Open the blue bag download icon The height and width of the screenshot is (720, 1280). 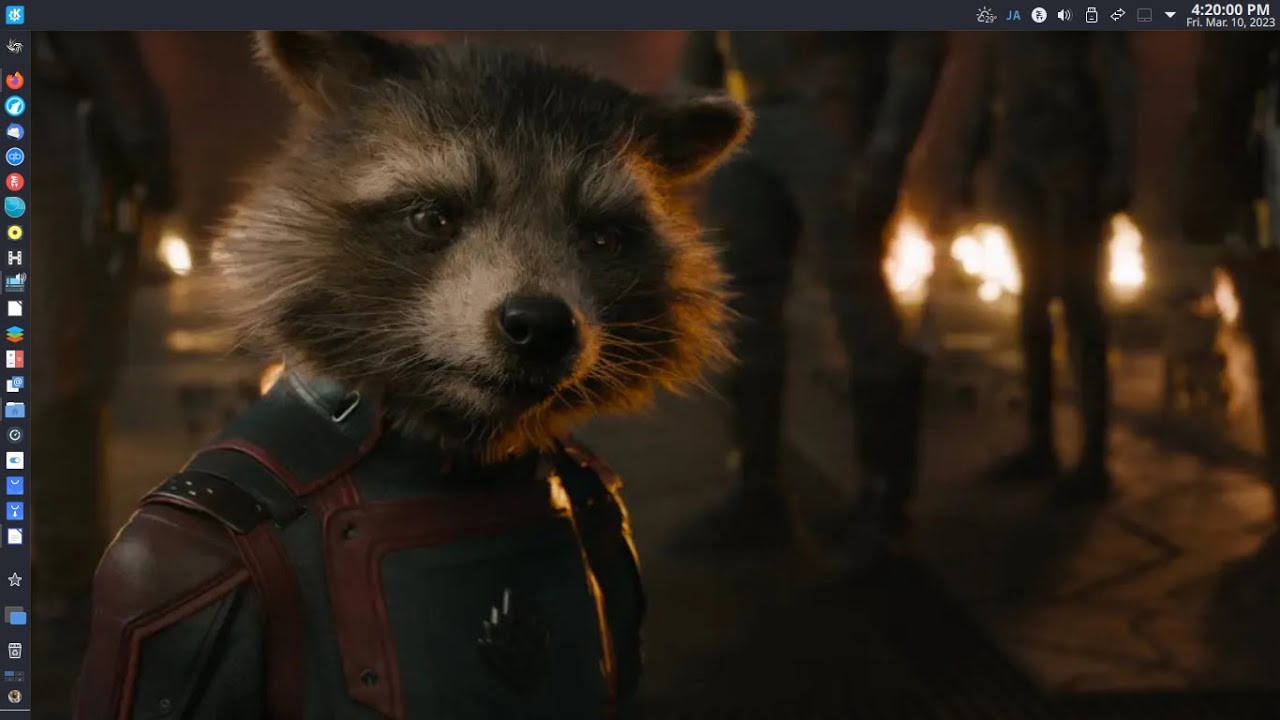pos(15,511)
